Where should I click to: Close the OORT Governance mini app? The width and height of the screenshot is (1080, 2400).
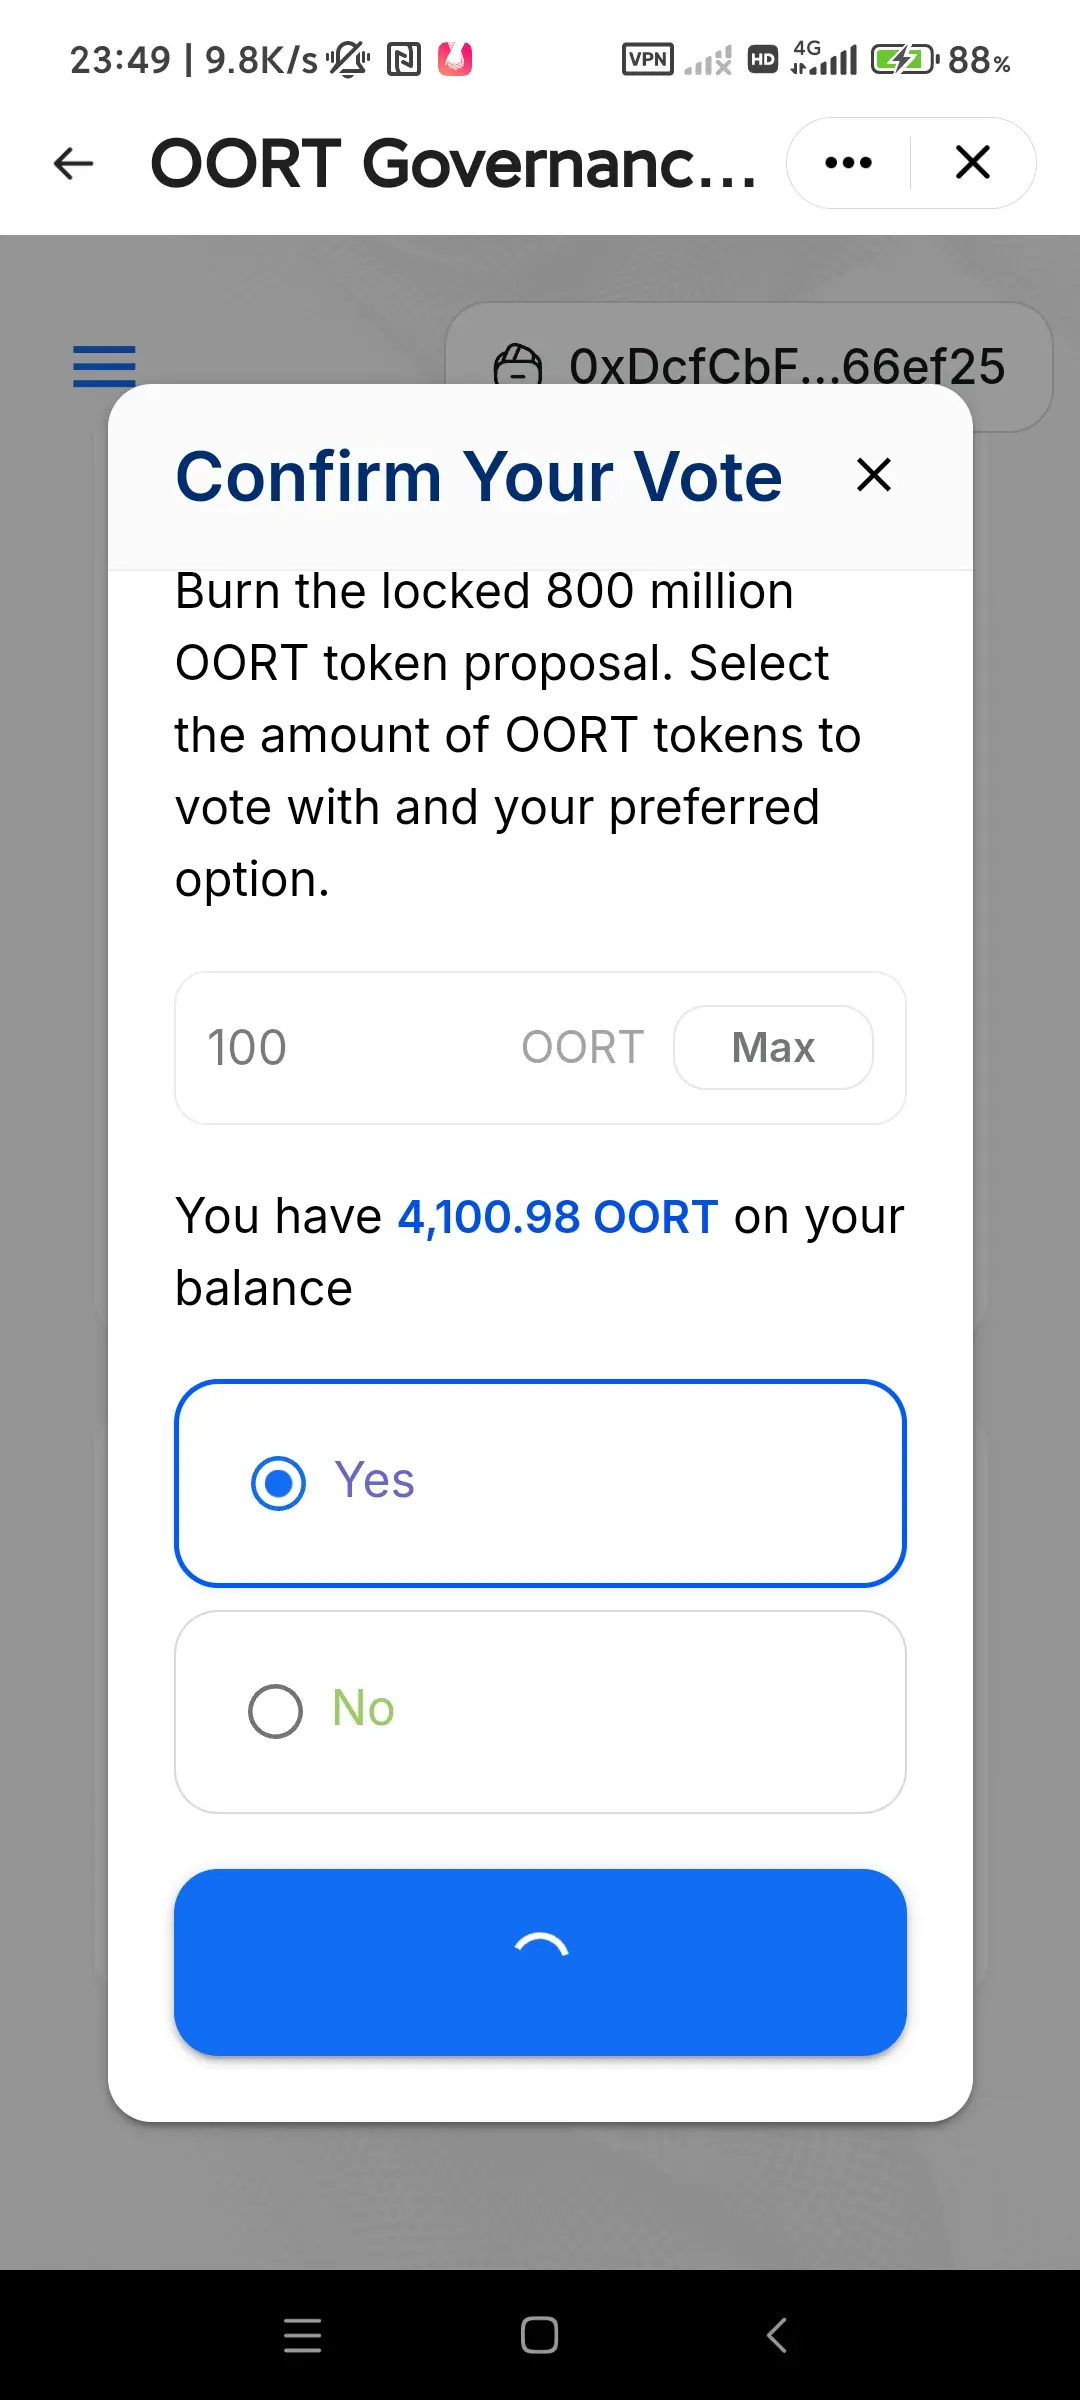pos(972,162)
